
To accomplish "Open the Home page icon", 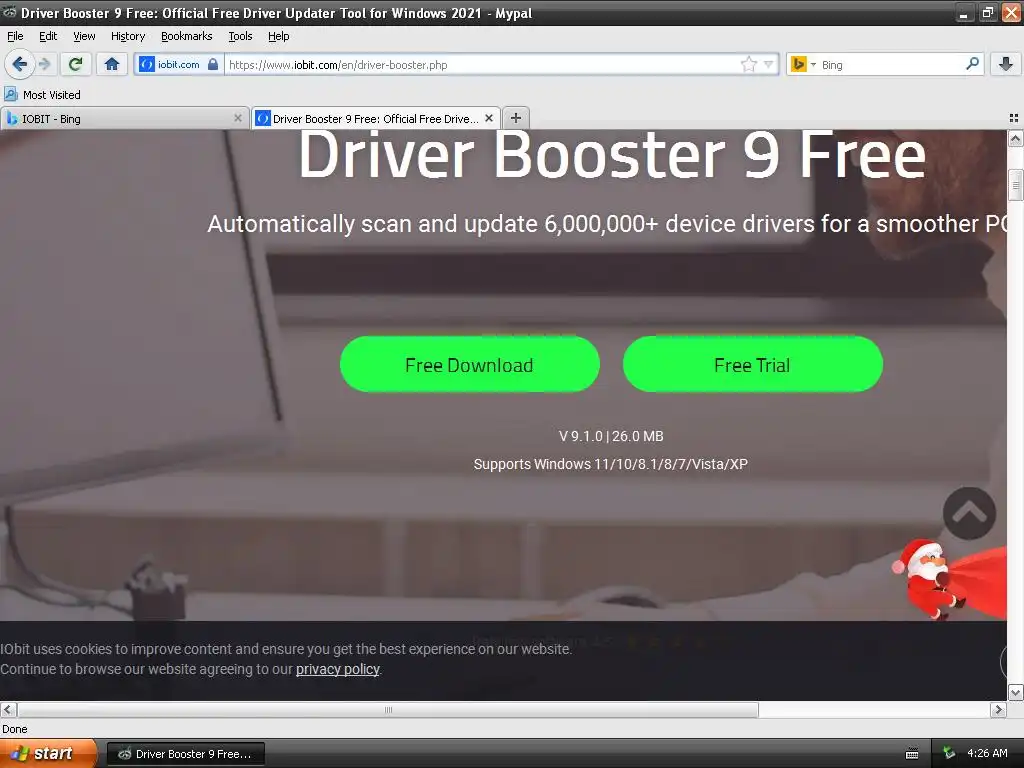I will tap(112, 64).
